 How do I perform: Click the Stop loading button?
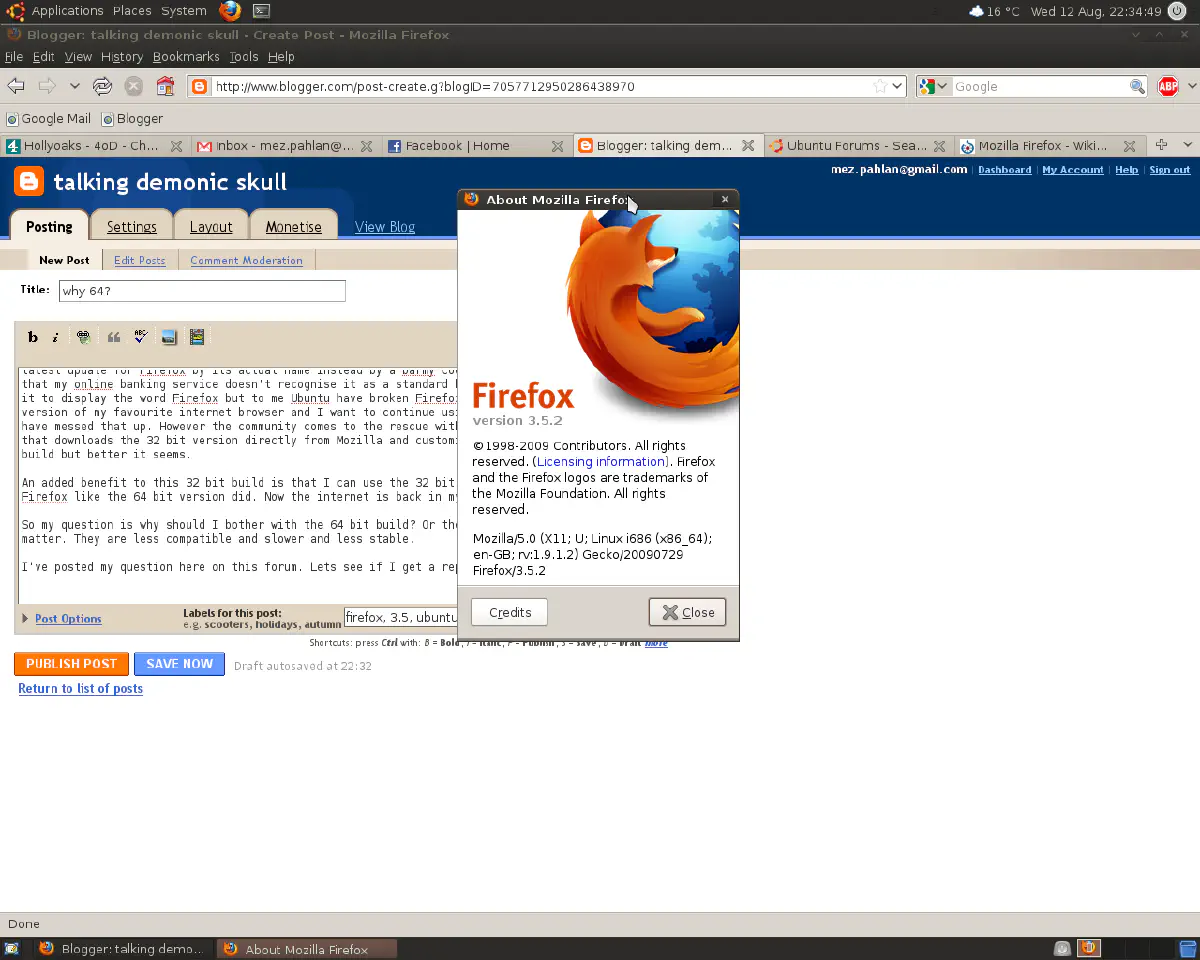[133, 86]
